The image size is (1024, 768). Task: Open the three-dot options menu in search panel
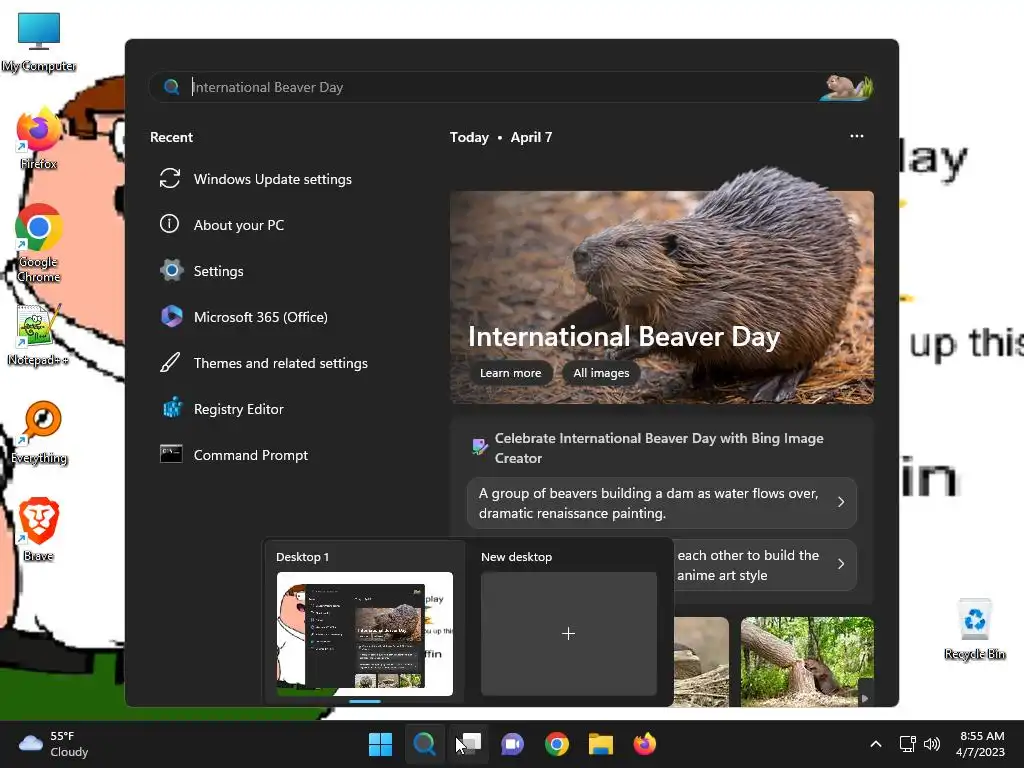pos(857,136)
